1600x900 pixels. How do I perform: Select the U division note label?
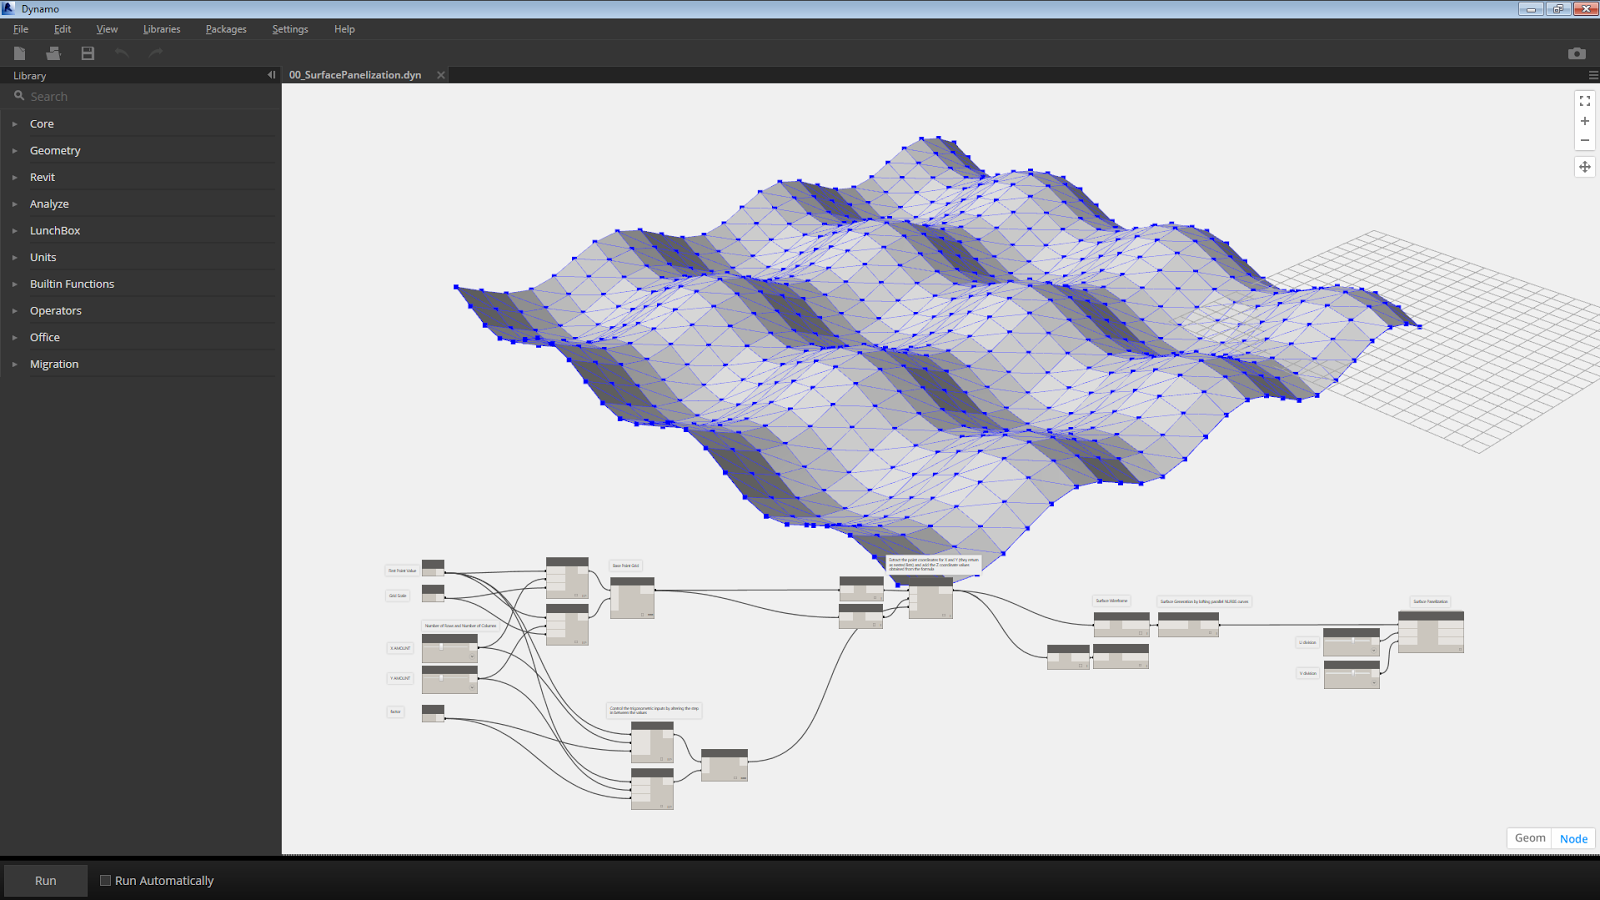coord(1308,642)
